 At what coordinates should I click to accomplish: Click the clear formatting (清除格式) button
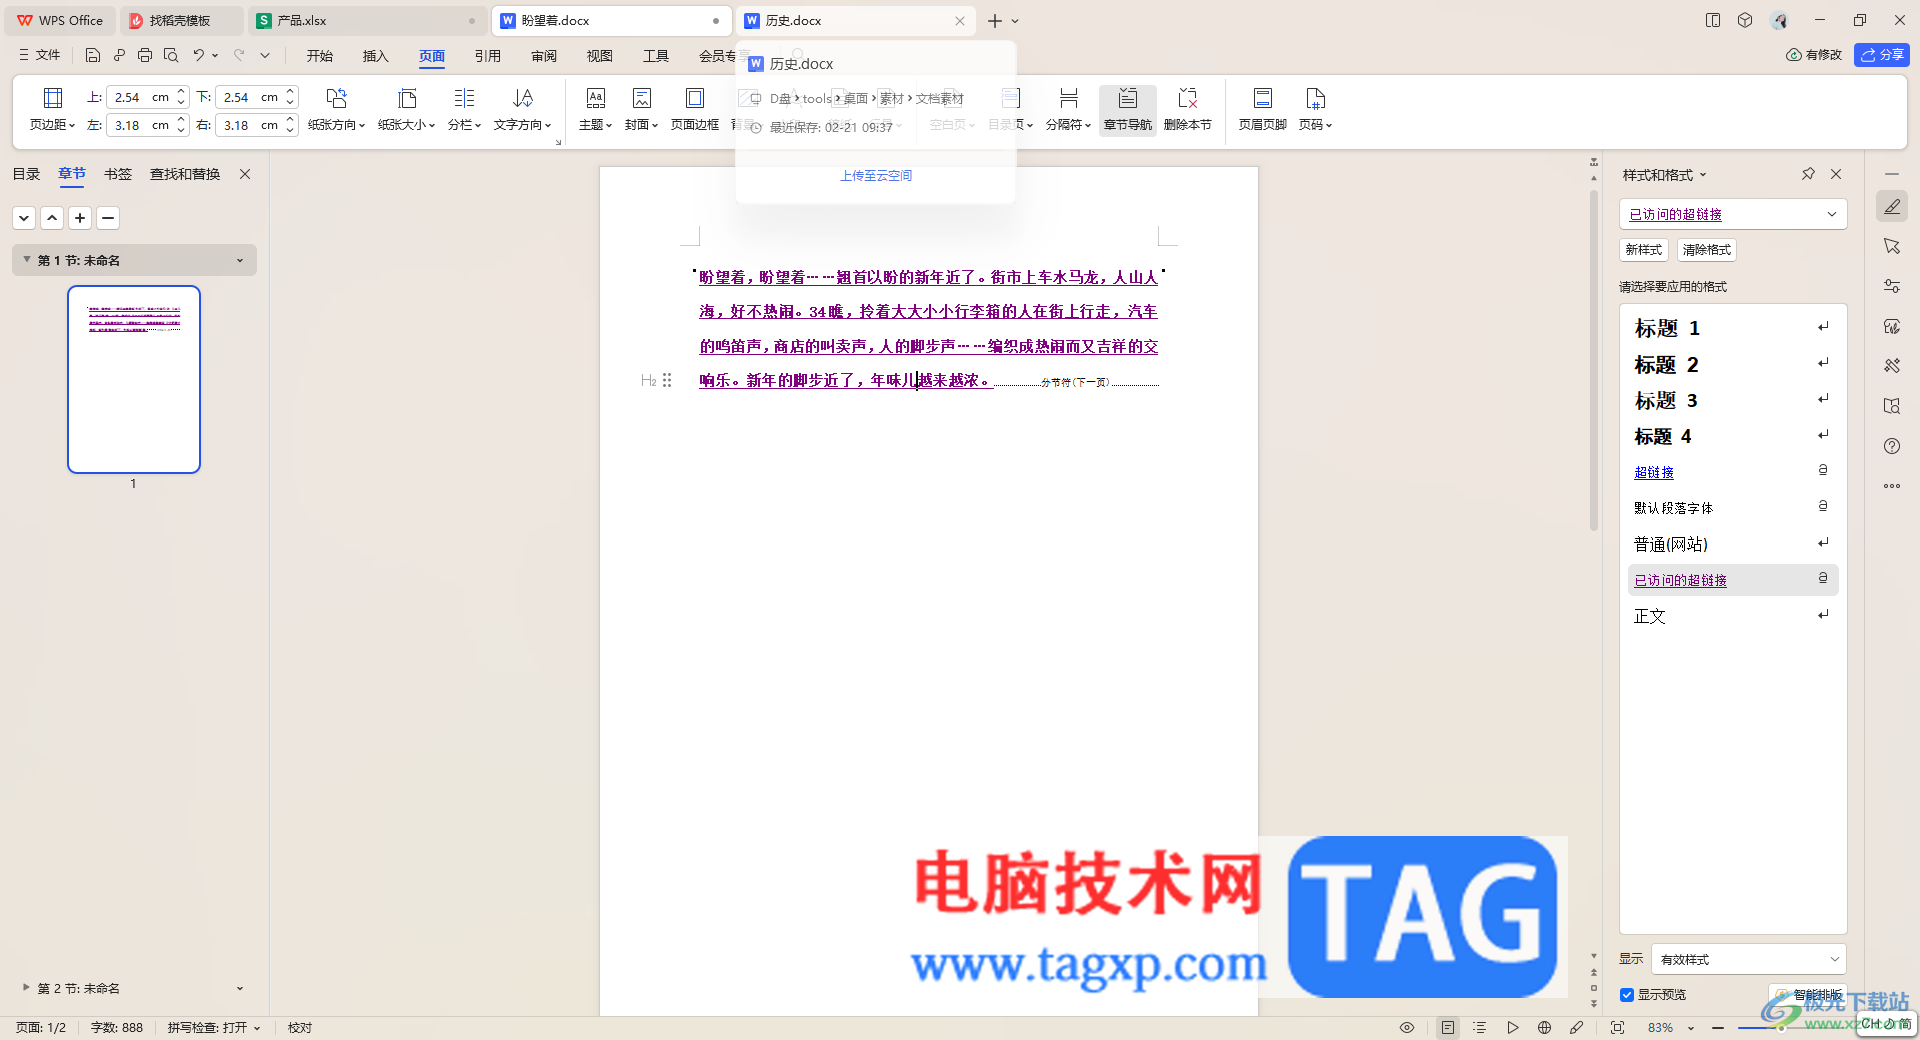pyautogui.click(x=1706, y=250)
